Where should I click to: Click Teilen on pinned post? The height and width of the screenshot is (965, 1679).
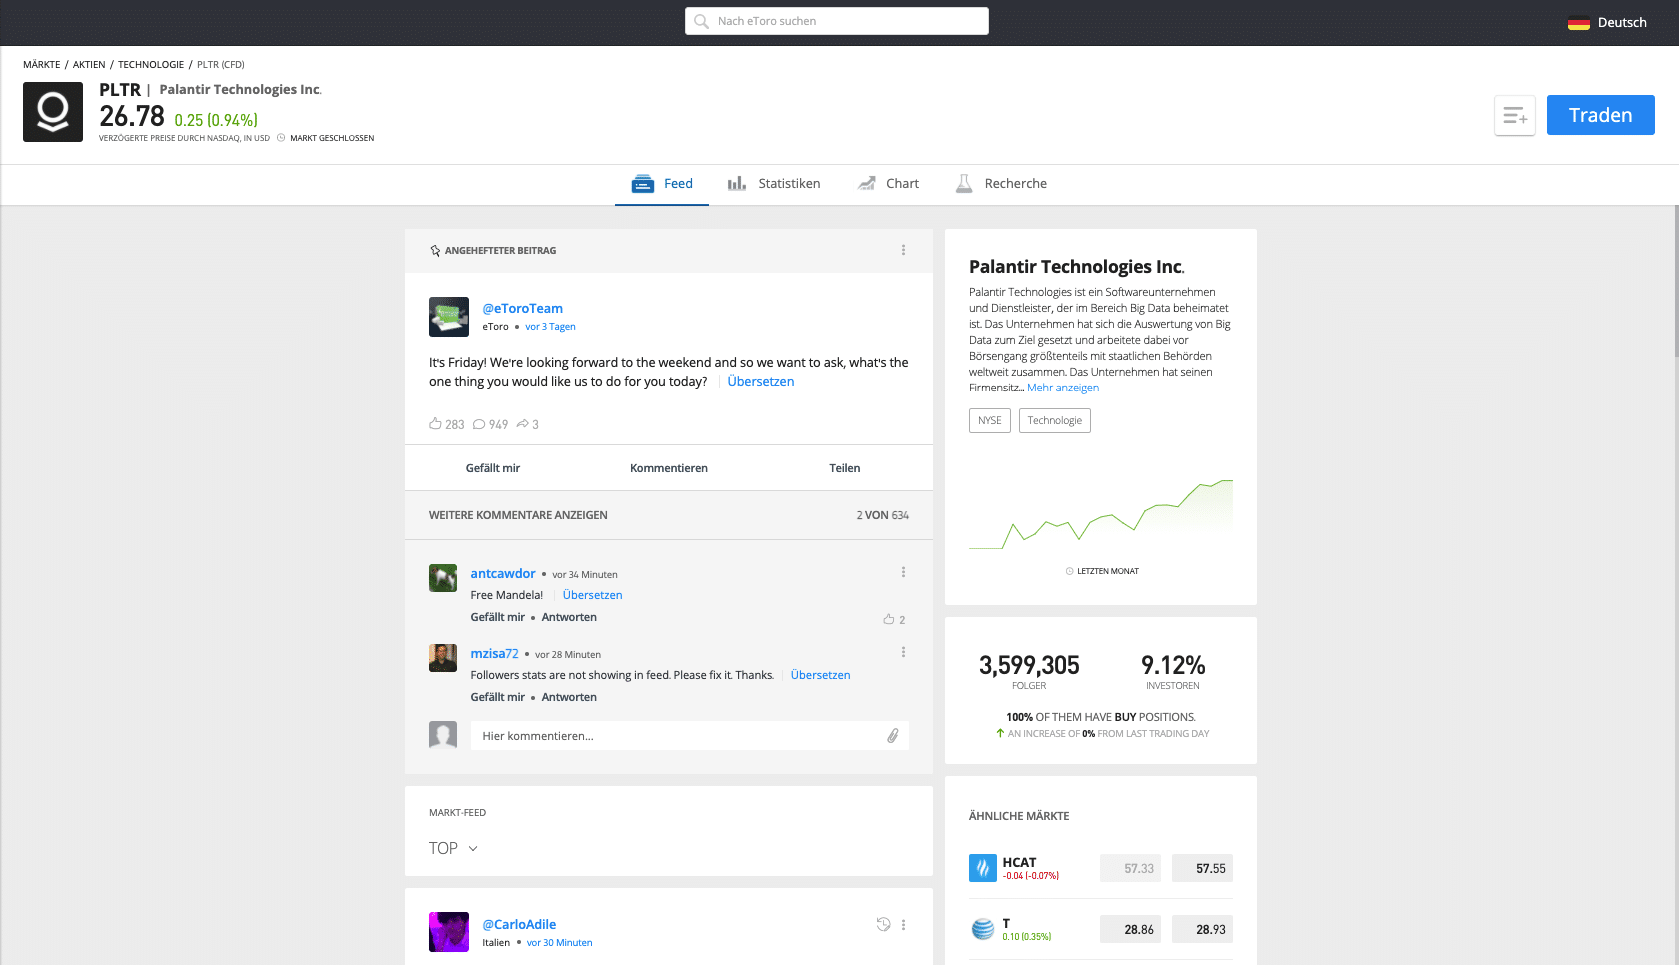[x=845, y=468]
